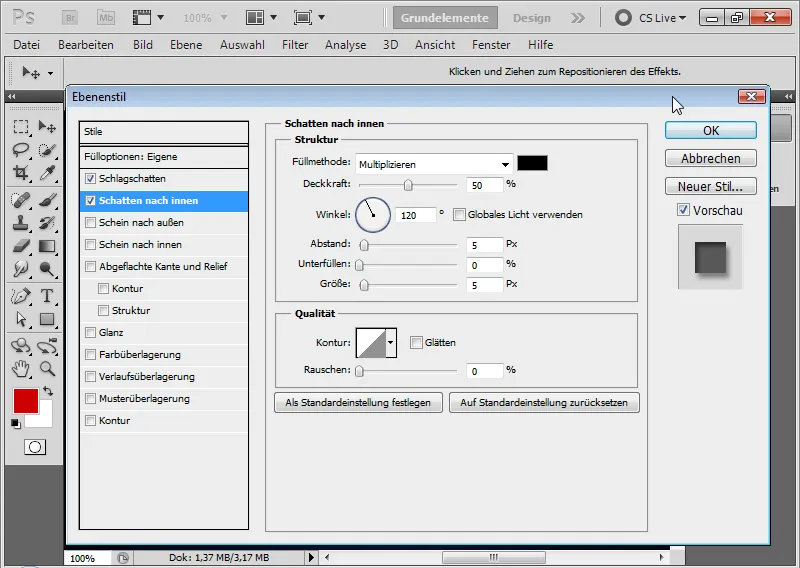Select the Brush tool
Image resolution: width=800 pixels, height=568 pixels.
click(47, 200)
